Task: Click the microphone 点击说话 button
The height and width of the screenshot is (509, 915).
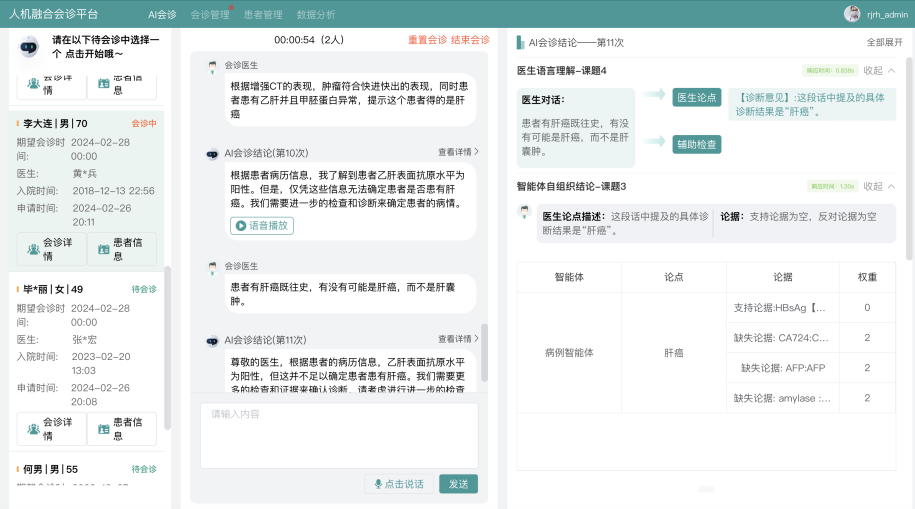Action: tap(399, 484)
